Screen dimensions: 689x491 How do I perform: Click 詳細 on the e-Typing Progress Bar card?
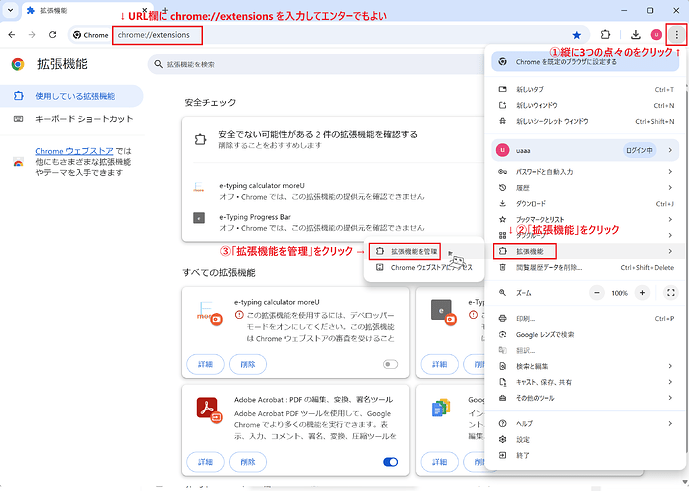click(439, 364)
